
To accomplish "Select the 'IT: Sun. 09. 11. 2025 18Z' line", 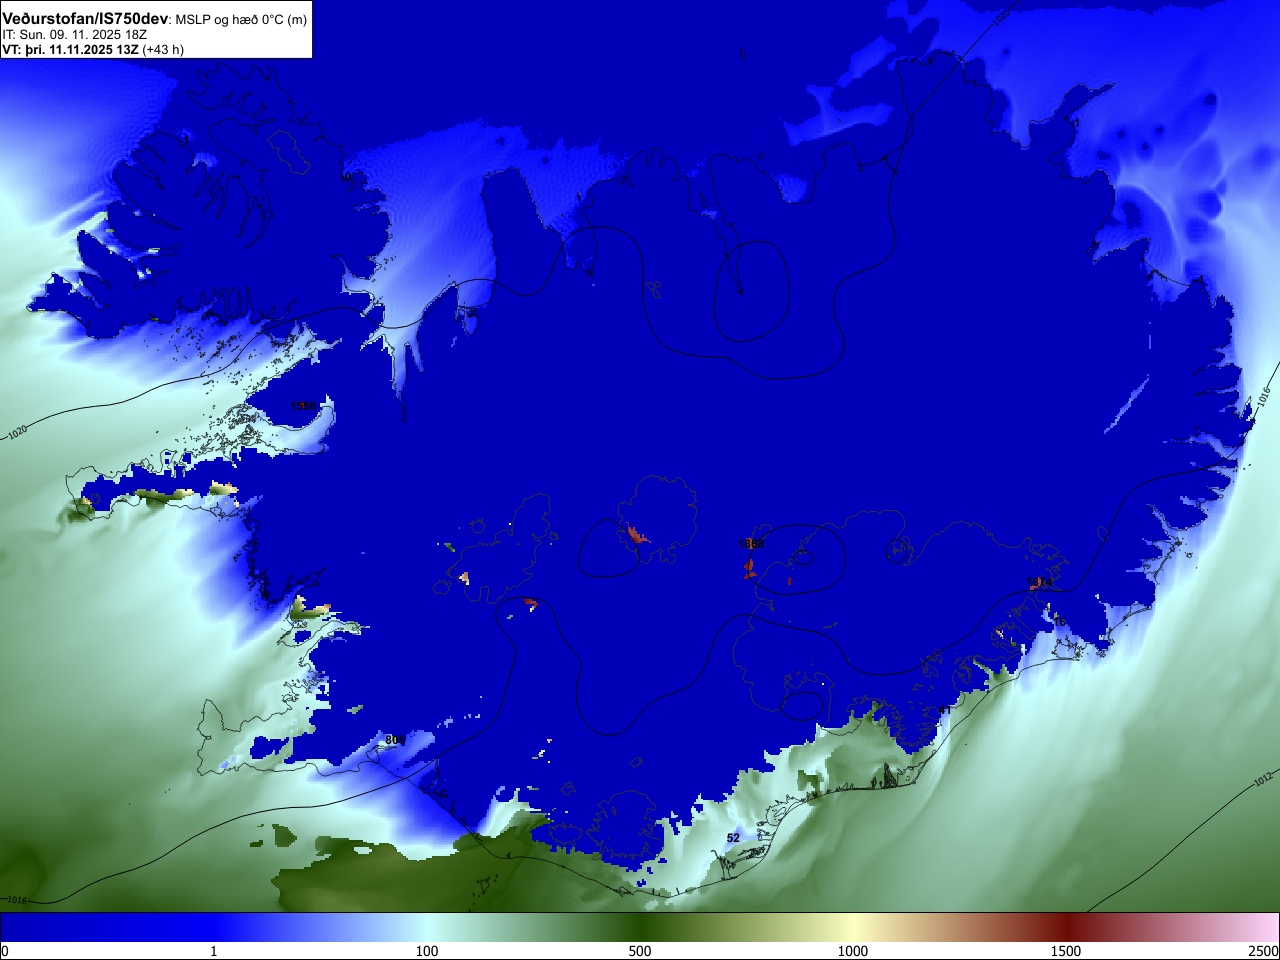I will coord(75,34).
